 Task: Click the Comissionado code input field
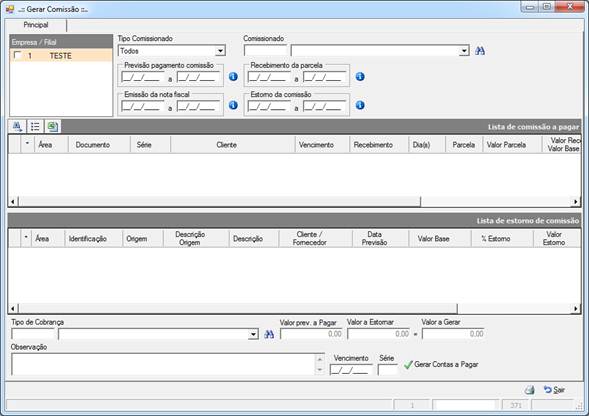[x=265, y=51]
